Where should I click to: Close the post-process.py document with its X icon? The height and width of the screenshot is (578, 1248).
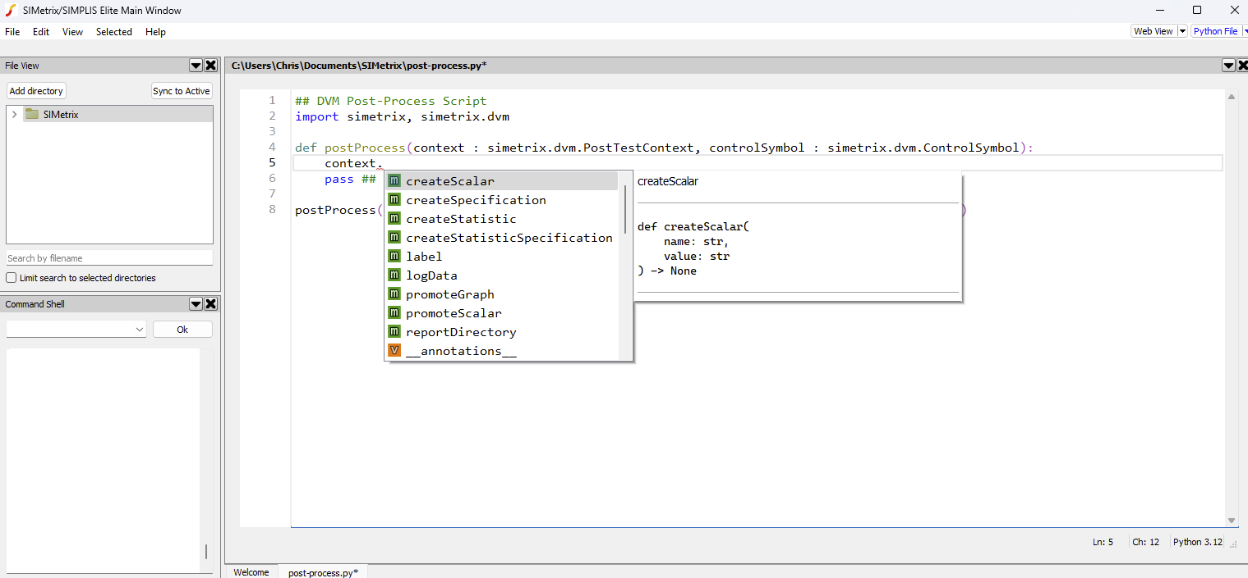[x=1243, y=64]
